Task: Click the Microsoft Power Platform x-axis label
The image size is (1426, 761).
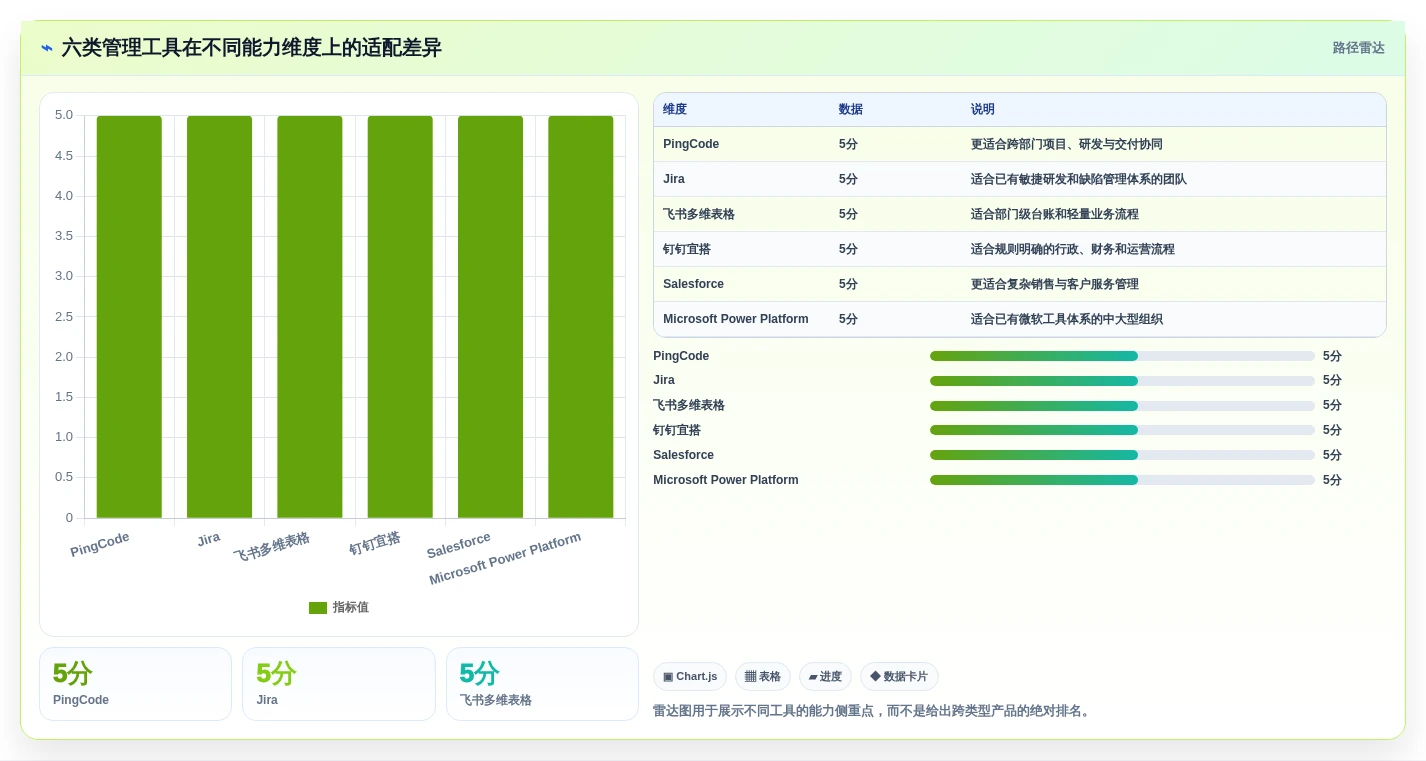Action: 505,559
